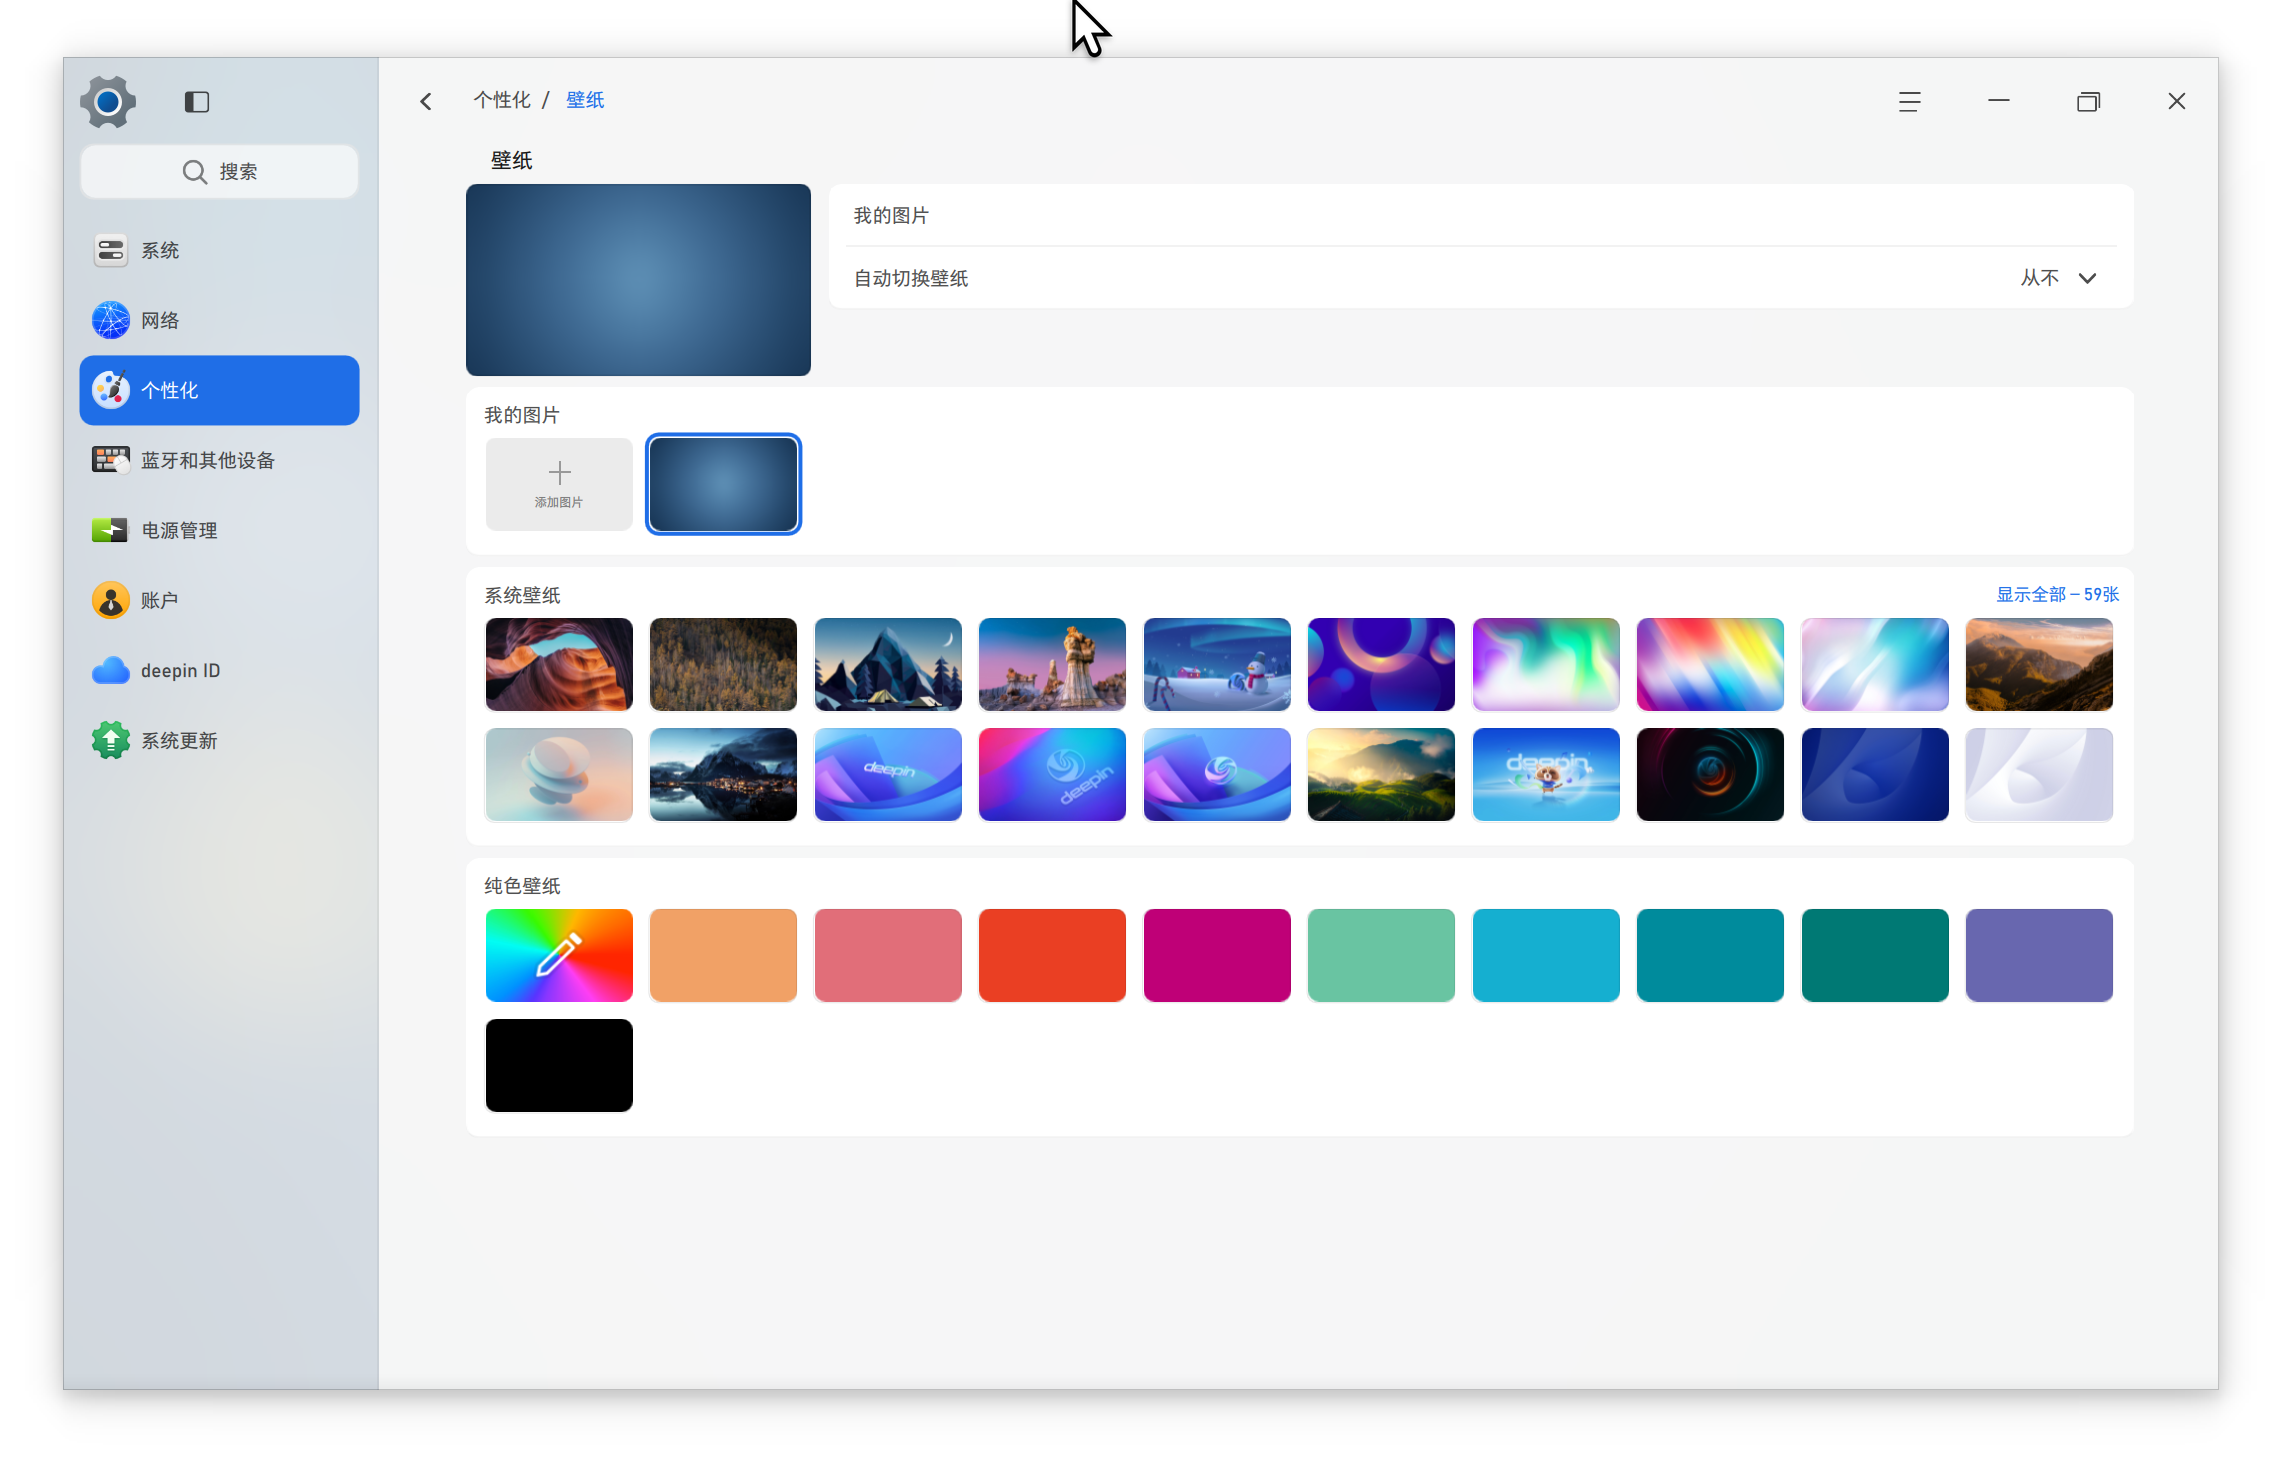2282x1459 pixels.
Task: Click the 添加图片 plus button
Action: (559, 484)
